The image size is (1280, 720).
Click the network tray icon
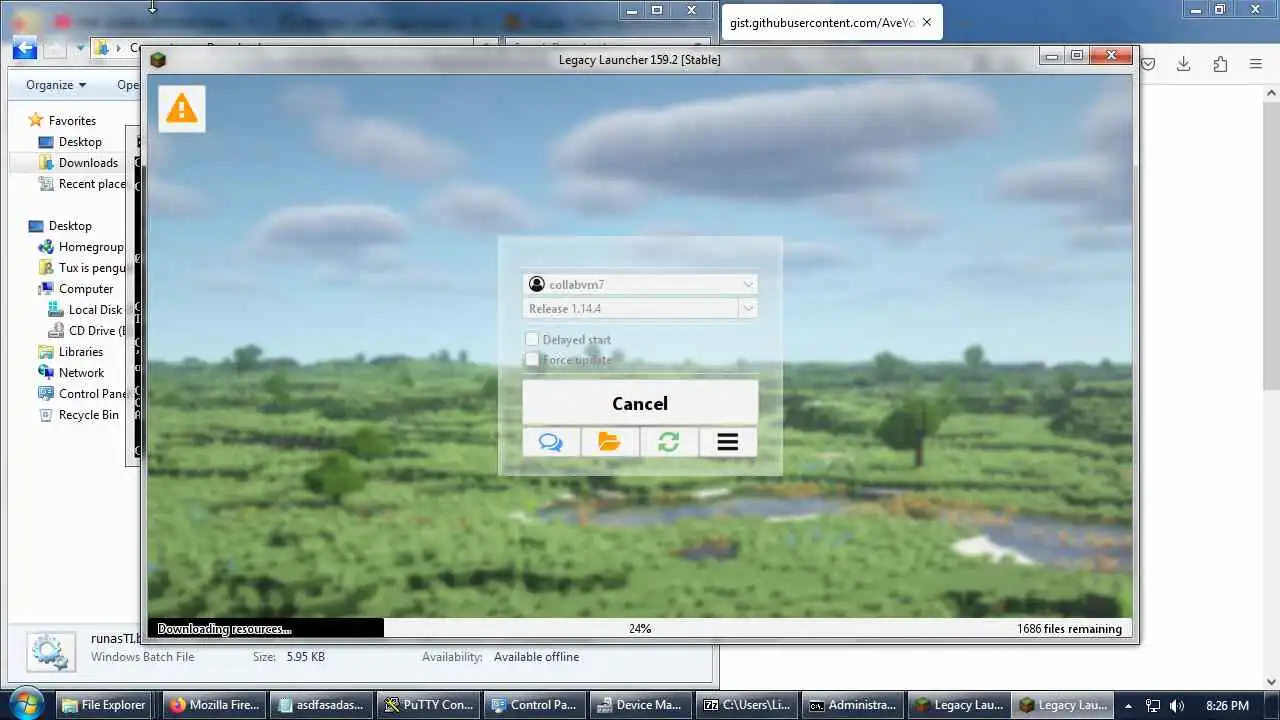(x=1153, y=706)
